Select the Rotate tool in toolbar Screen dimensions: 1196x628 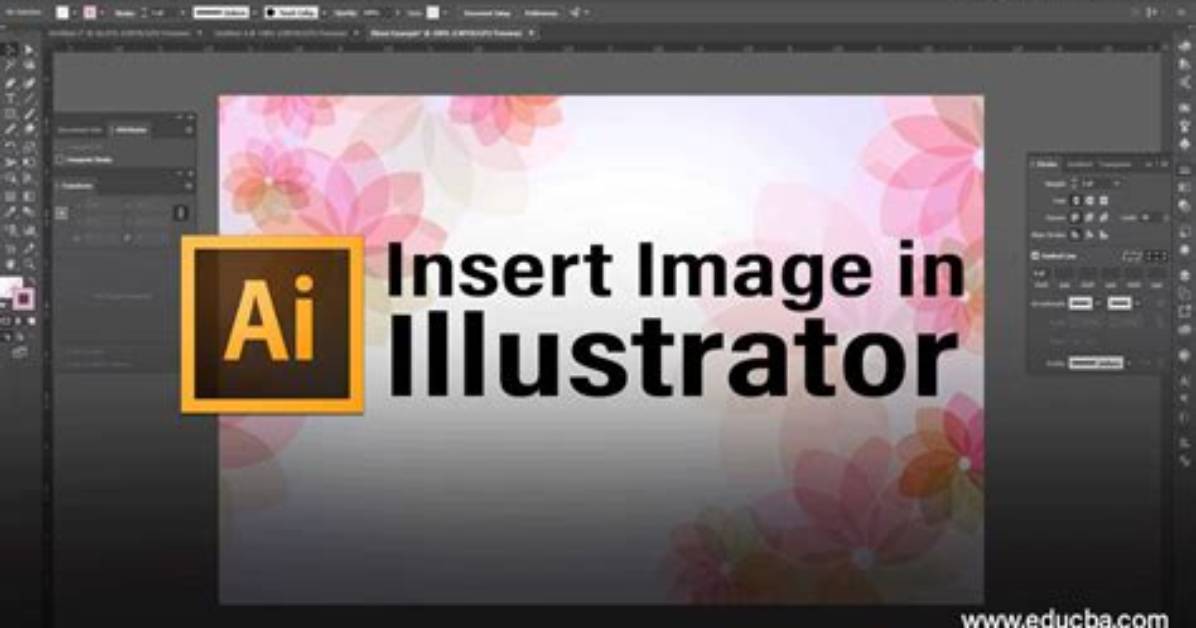10,146
